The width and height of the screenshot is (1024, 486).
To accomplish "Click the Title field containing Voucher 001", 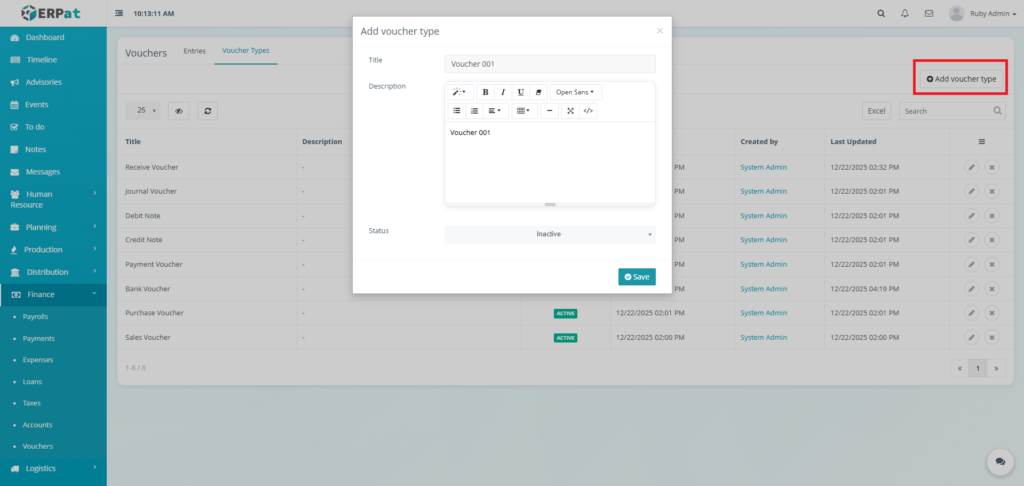I will coord(550,64).
